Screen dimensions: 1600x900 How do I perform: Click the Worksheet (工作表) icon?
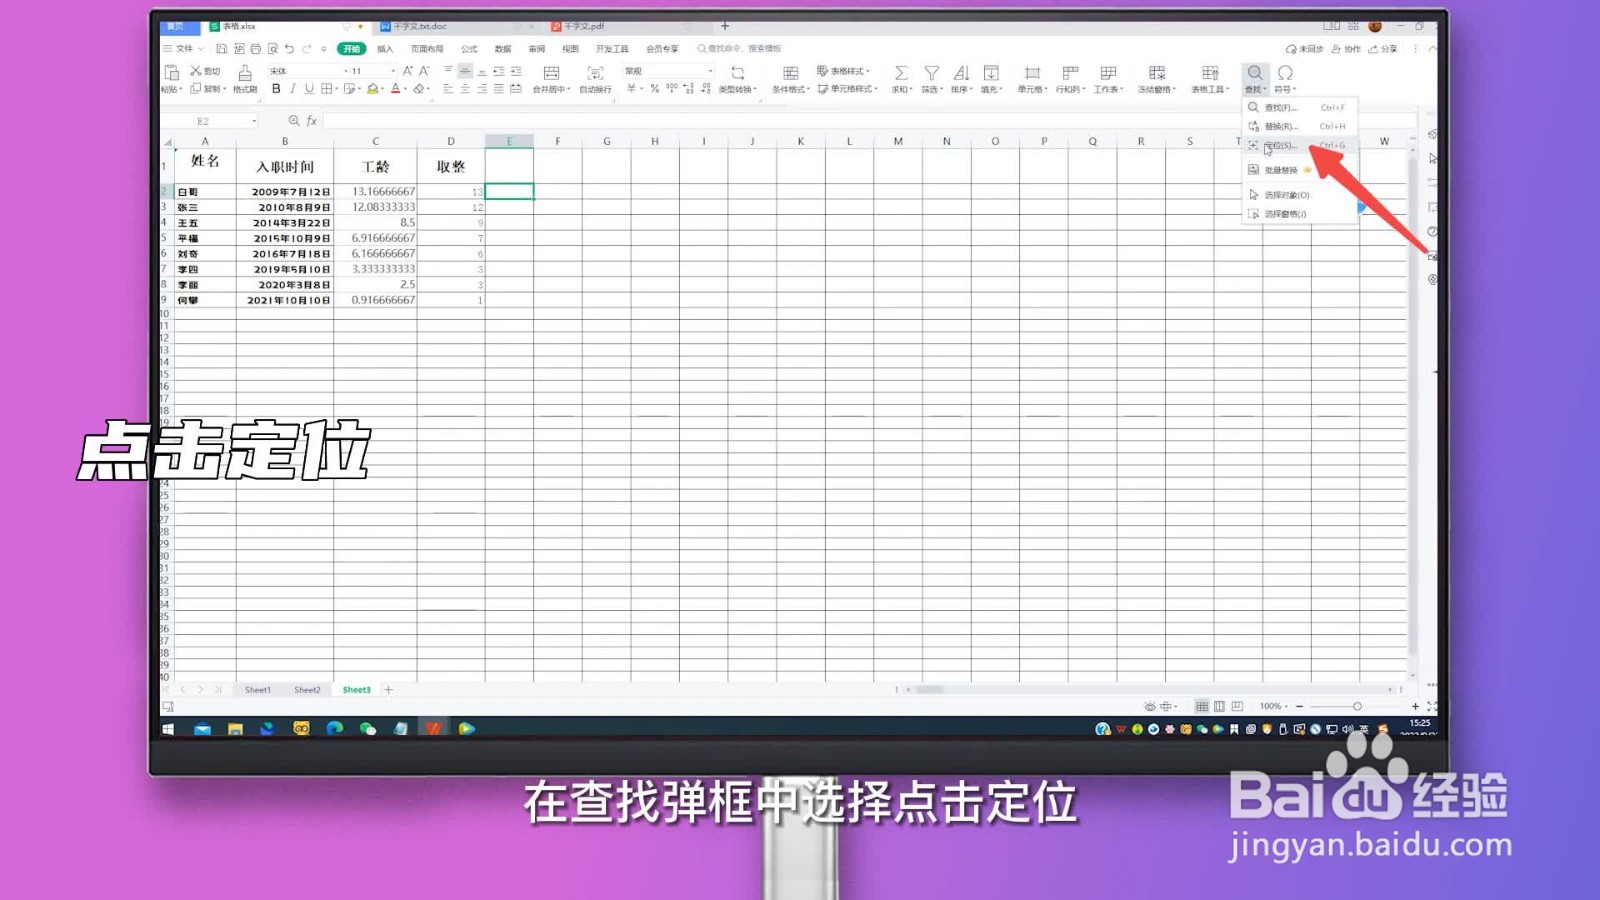coord(1108,73)
